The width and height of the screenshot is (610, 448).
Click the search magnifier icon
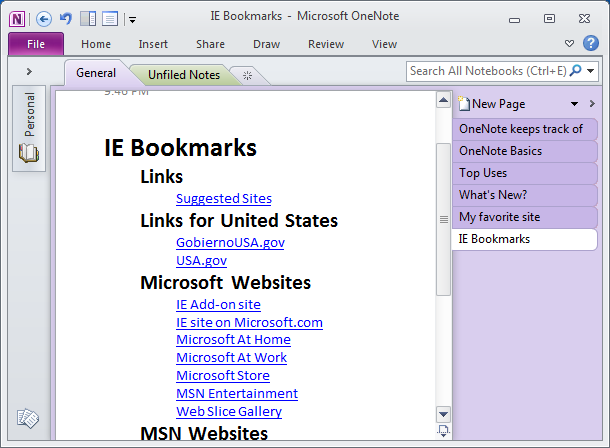click(575, 71)
